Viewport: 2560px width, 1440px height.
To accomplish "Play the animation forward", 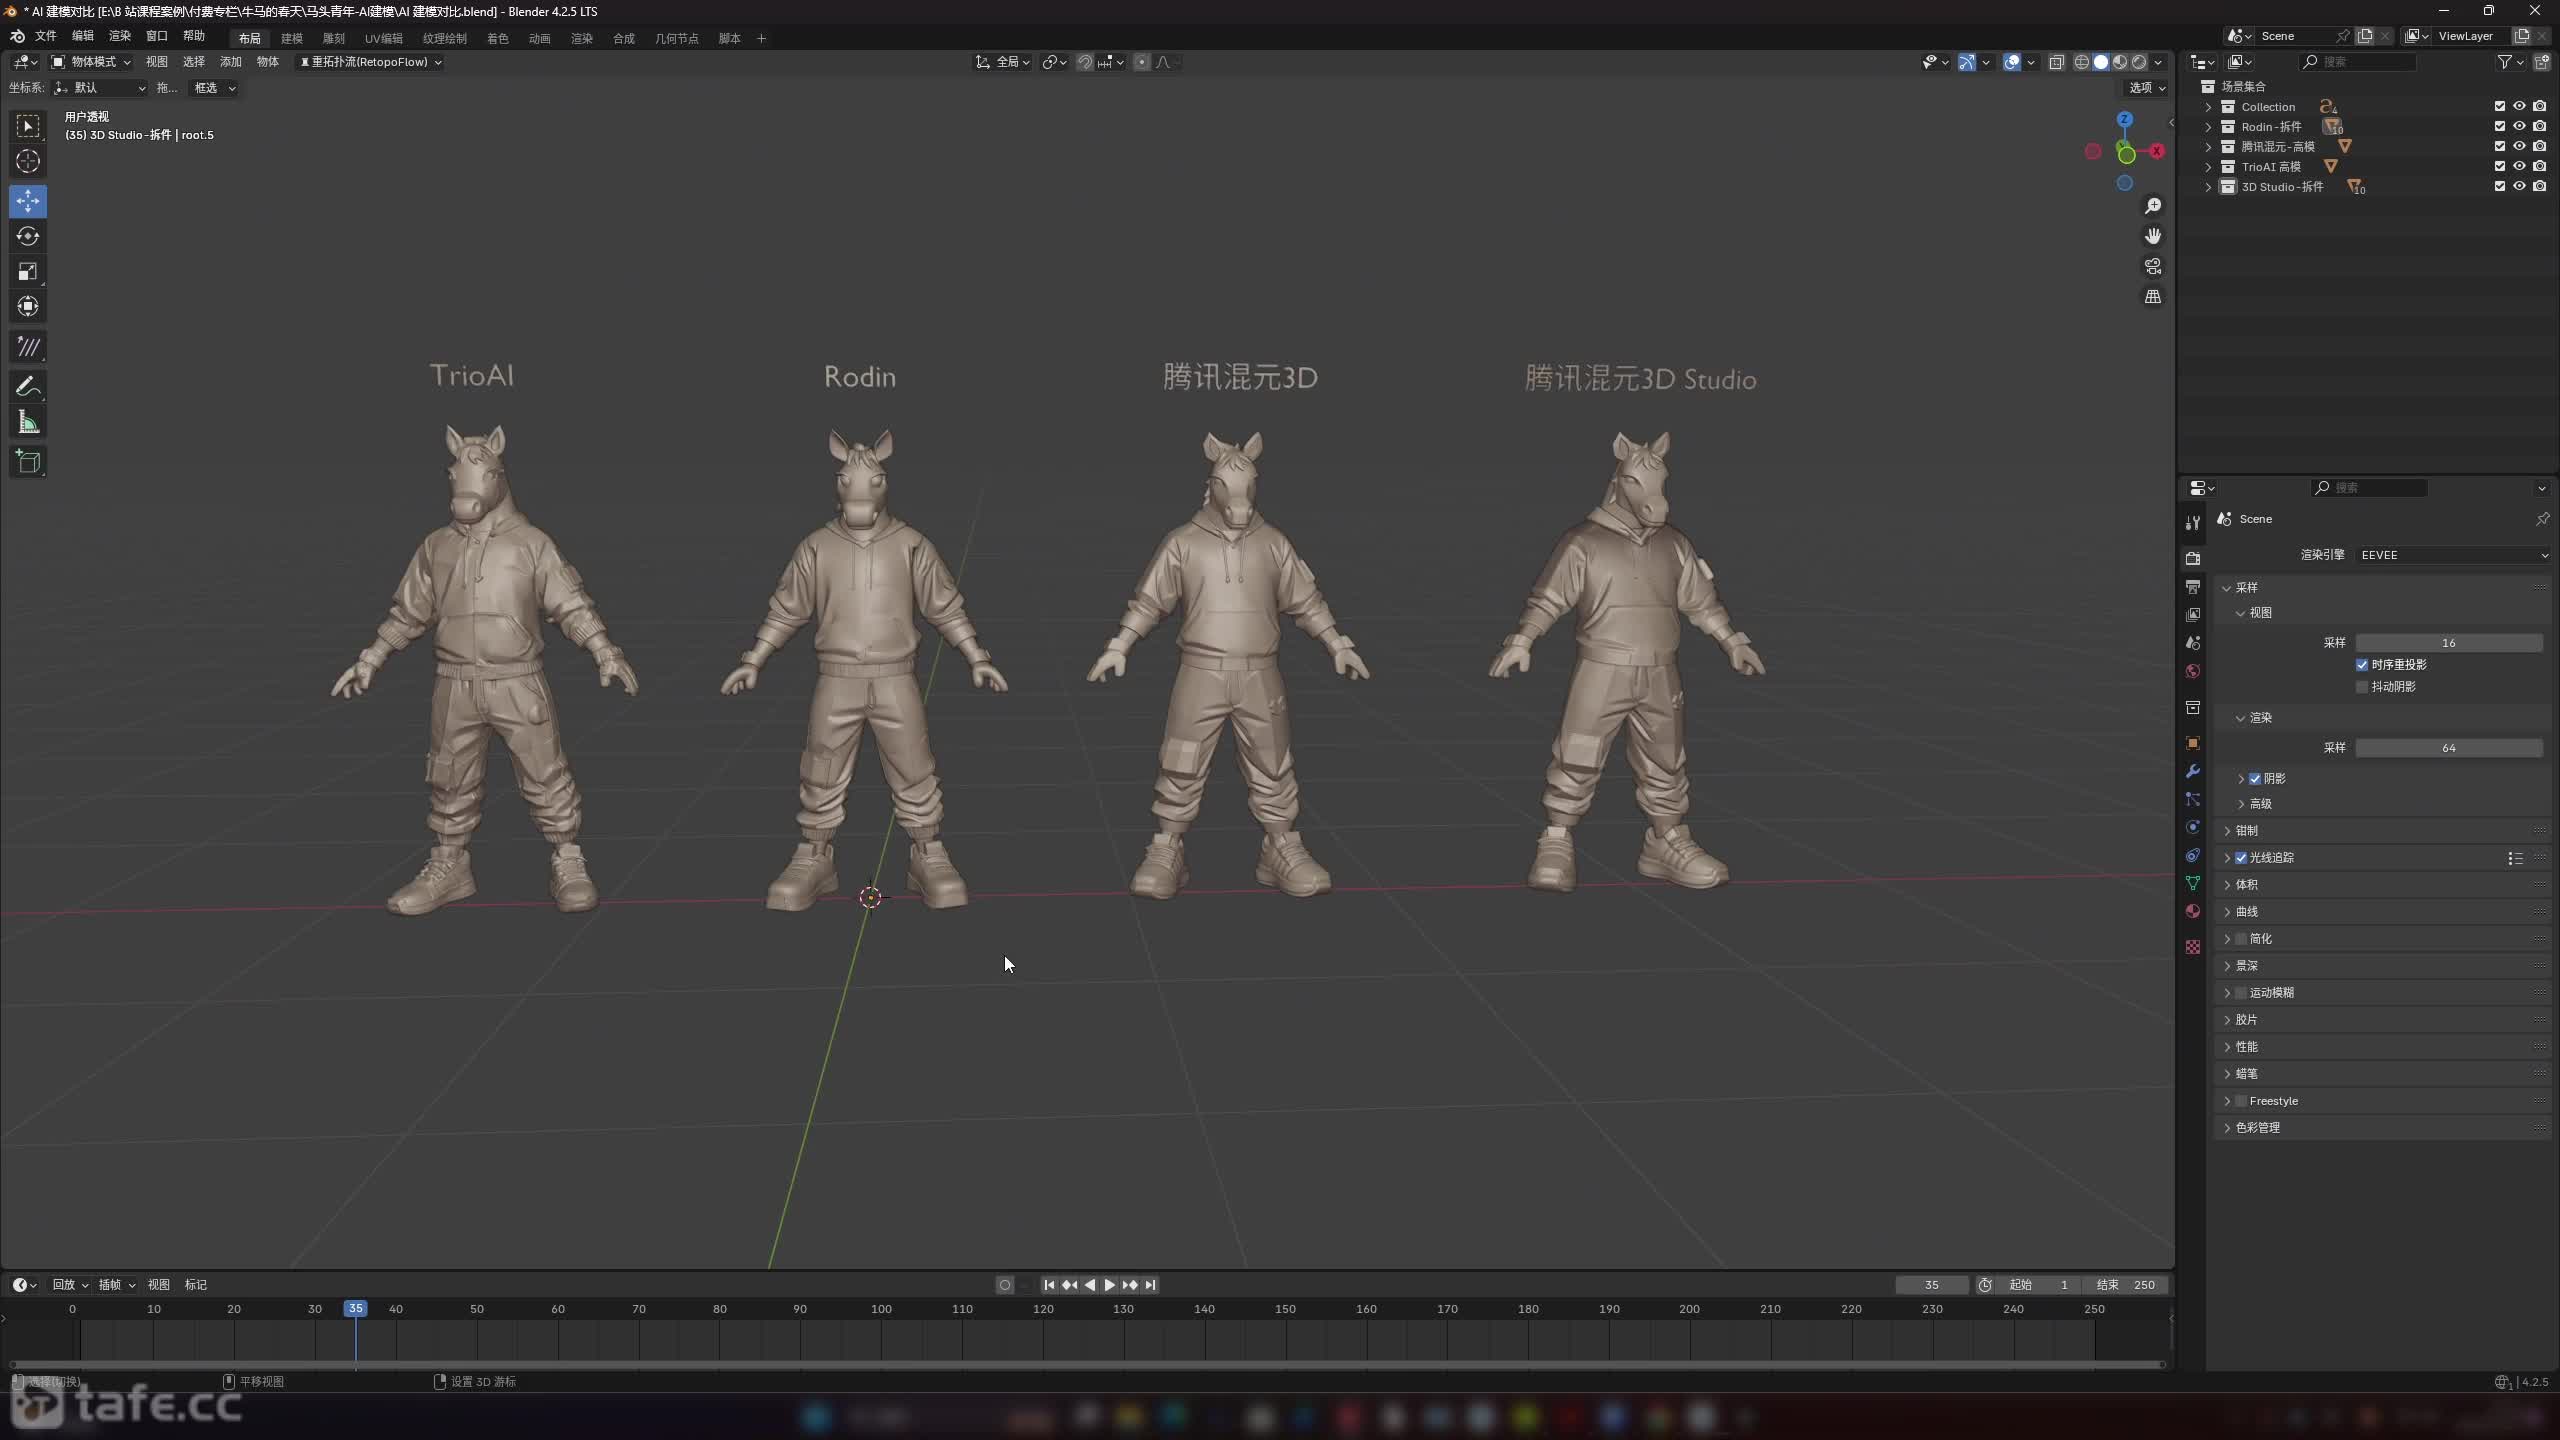I will point(1109,1285).
